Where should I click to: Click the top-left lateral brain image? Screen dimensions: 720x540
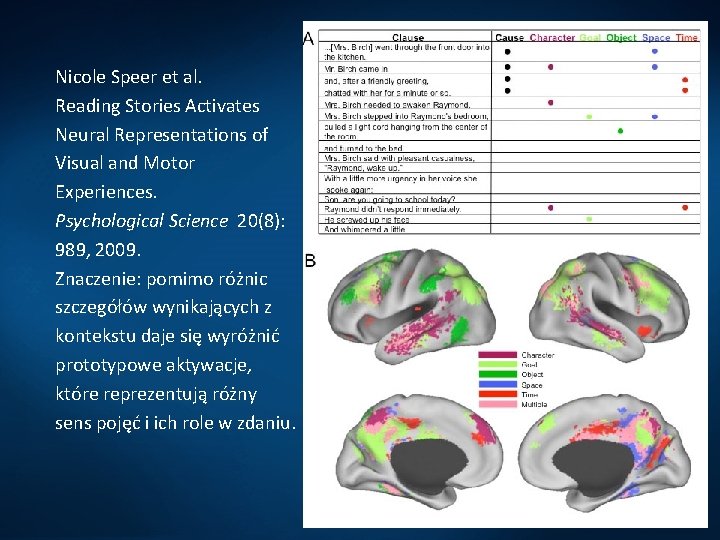411,305
